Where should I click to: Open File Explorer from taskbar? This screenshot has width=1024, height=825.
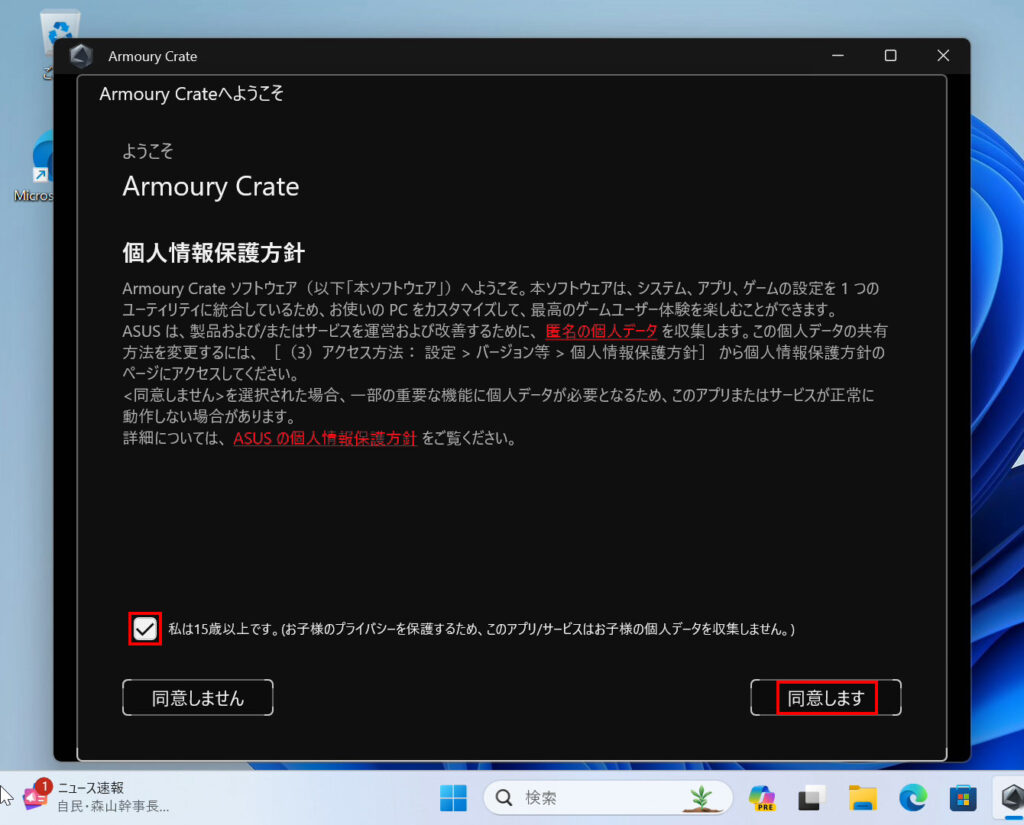click(863, 798)
